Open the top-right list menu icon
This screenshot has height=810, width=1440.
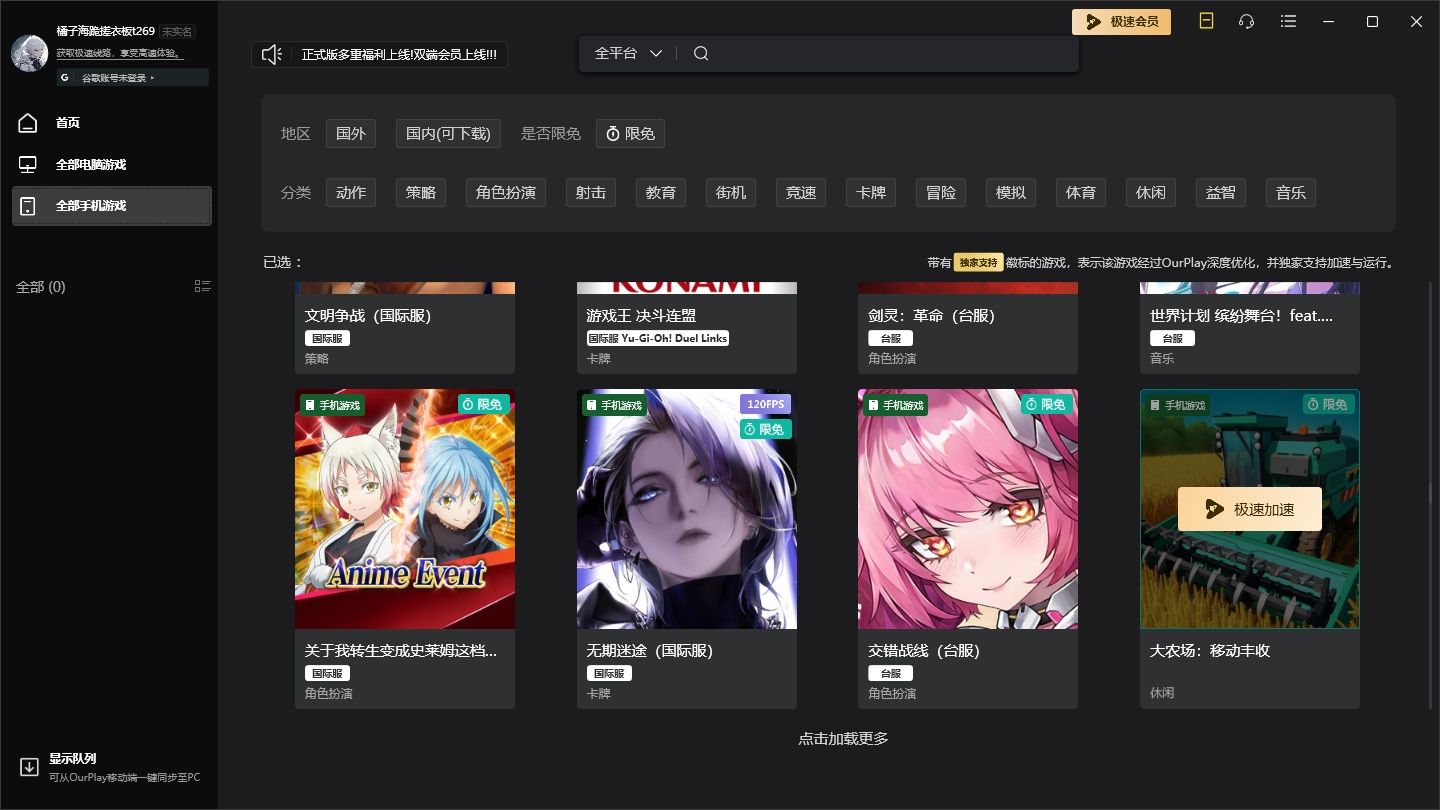pyautogui.click(x=1288, y=21)
